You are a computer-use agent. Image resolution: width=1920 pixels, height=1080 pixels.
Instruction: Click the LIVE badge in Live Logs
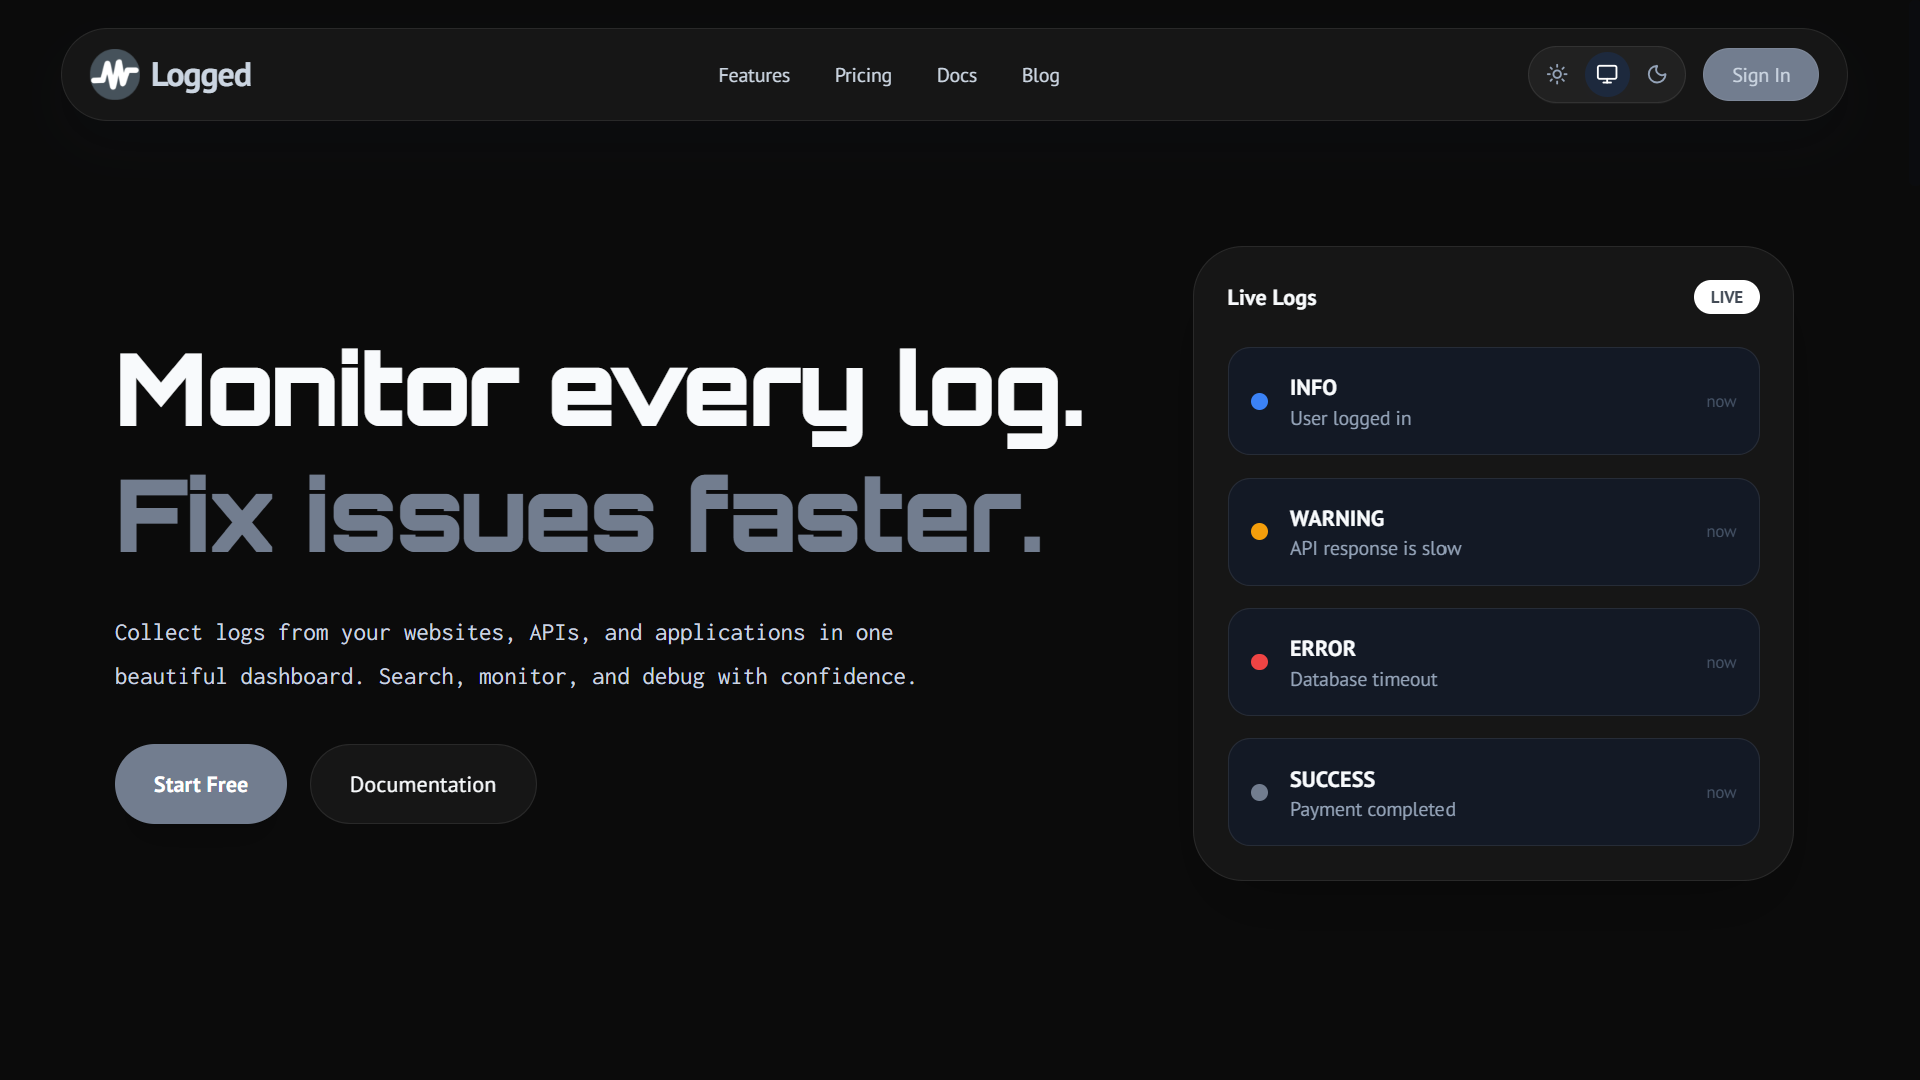(1727, 297)
